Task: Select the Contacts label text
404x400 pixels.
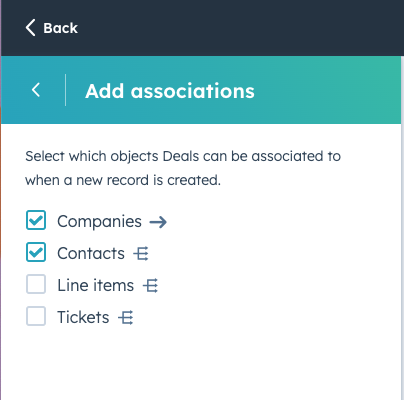Action: click(x=91, y=253)
